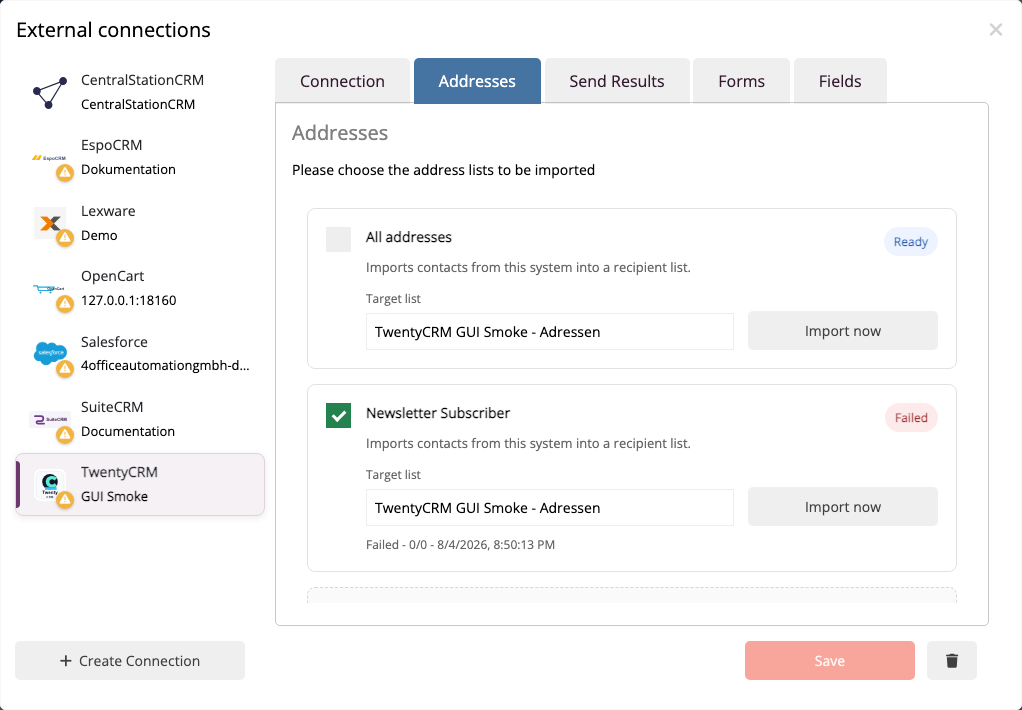Click the TwentyCRM logo icon
1022x710 pixels.
[x=50, y=484]
